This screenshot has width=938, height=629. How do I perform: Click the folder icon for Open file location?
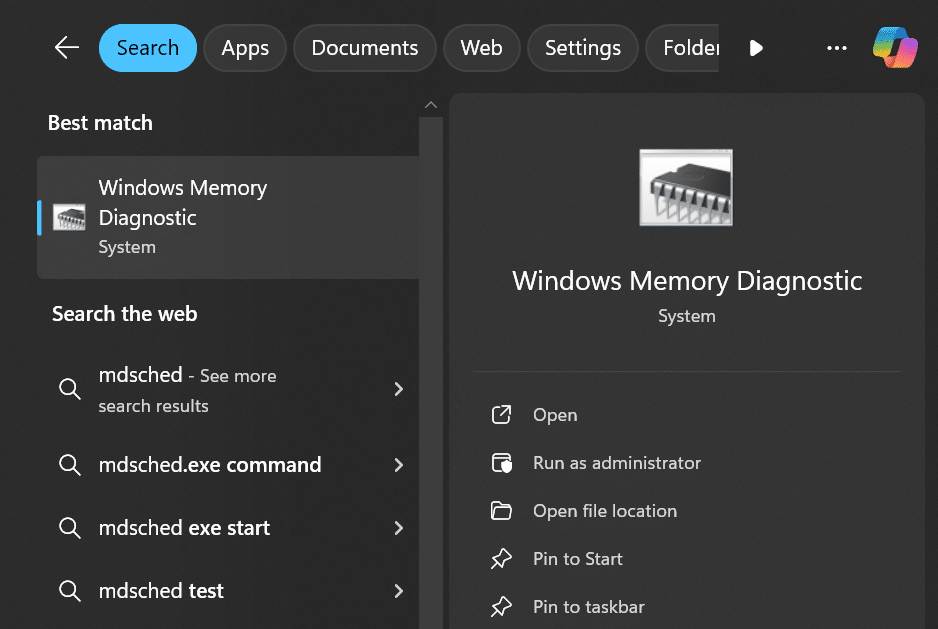(x=501, y=511)
